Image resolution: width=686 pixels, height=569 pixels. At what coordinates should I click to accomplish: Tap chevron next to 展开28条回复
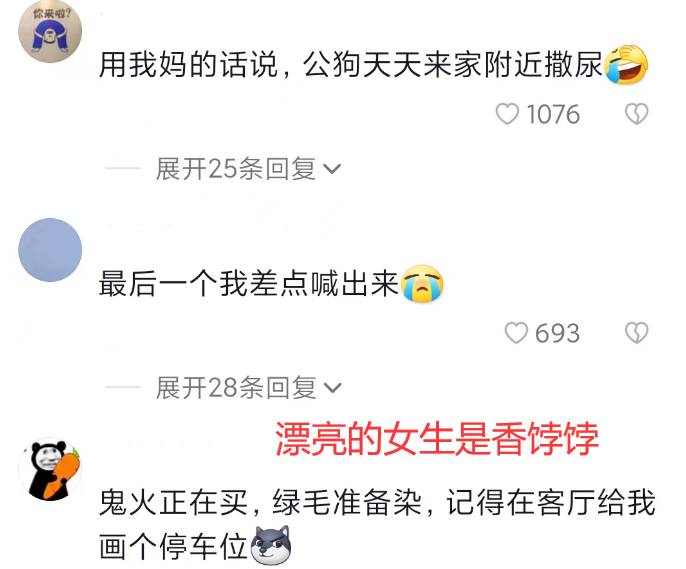(332, 388)
